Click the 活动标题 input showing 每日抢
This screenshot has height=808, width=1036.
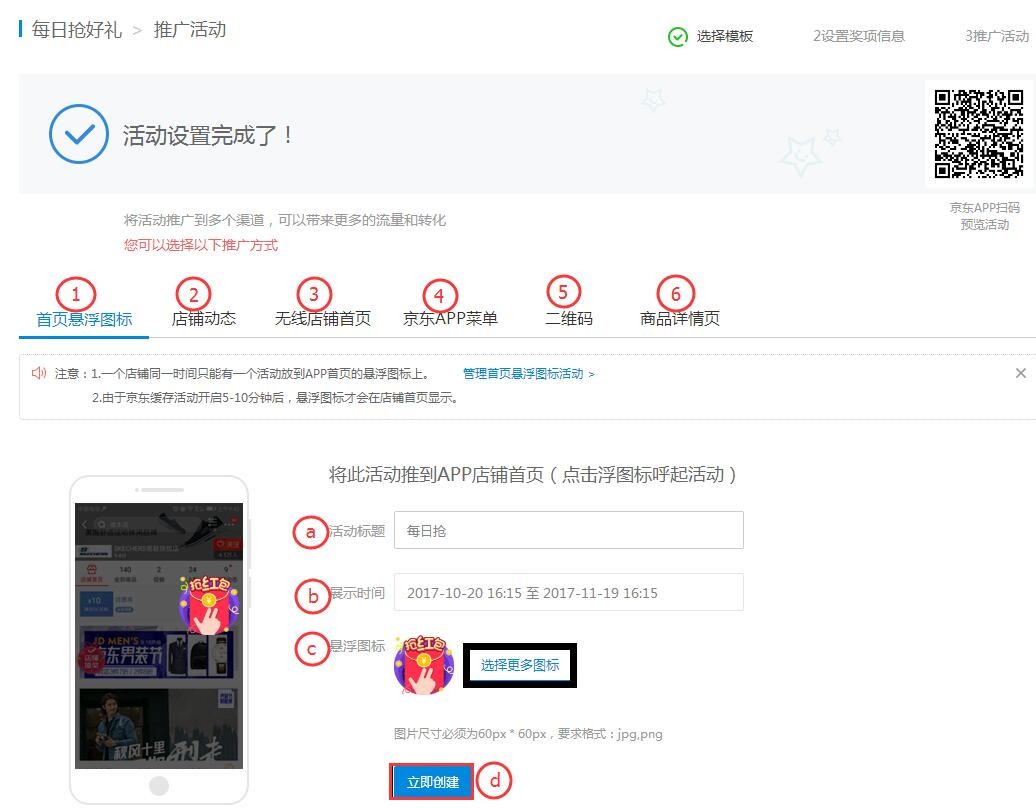(x=569, y=530)
